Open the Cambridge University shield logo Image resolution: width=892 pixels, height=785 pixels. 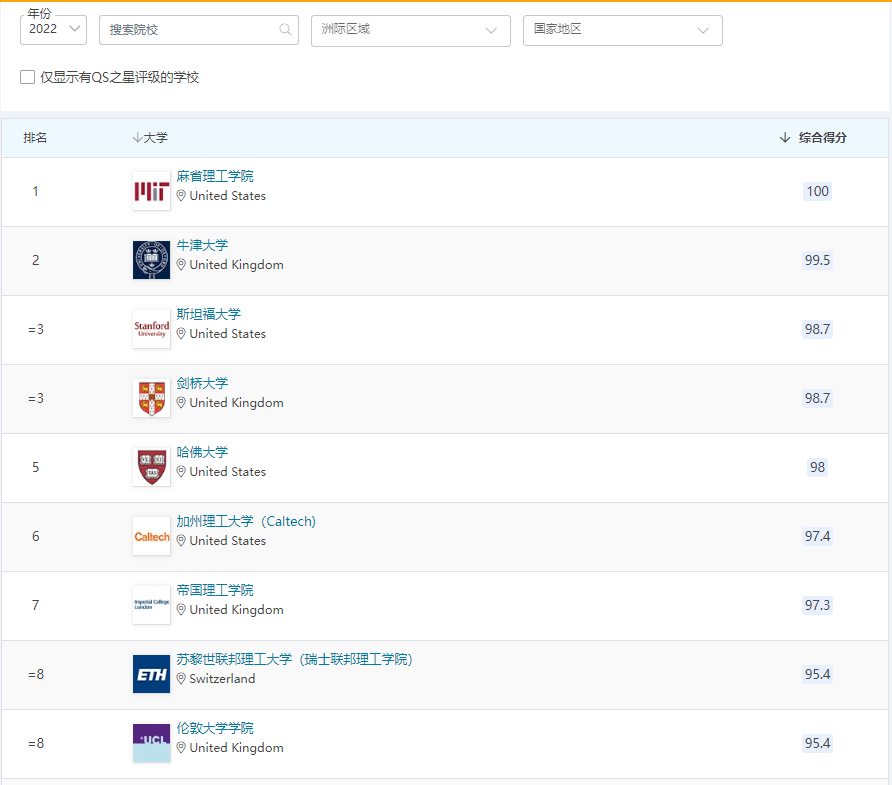tap(151, 398)
